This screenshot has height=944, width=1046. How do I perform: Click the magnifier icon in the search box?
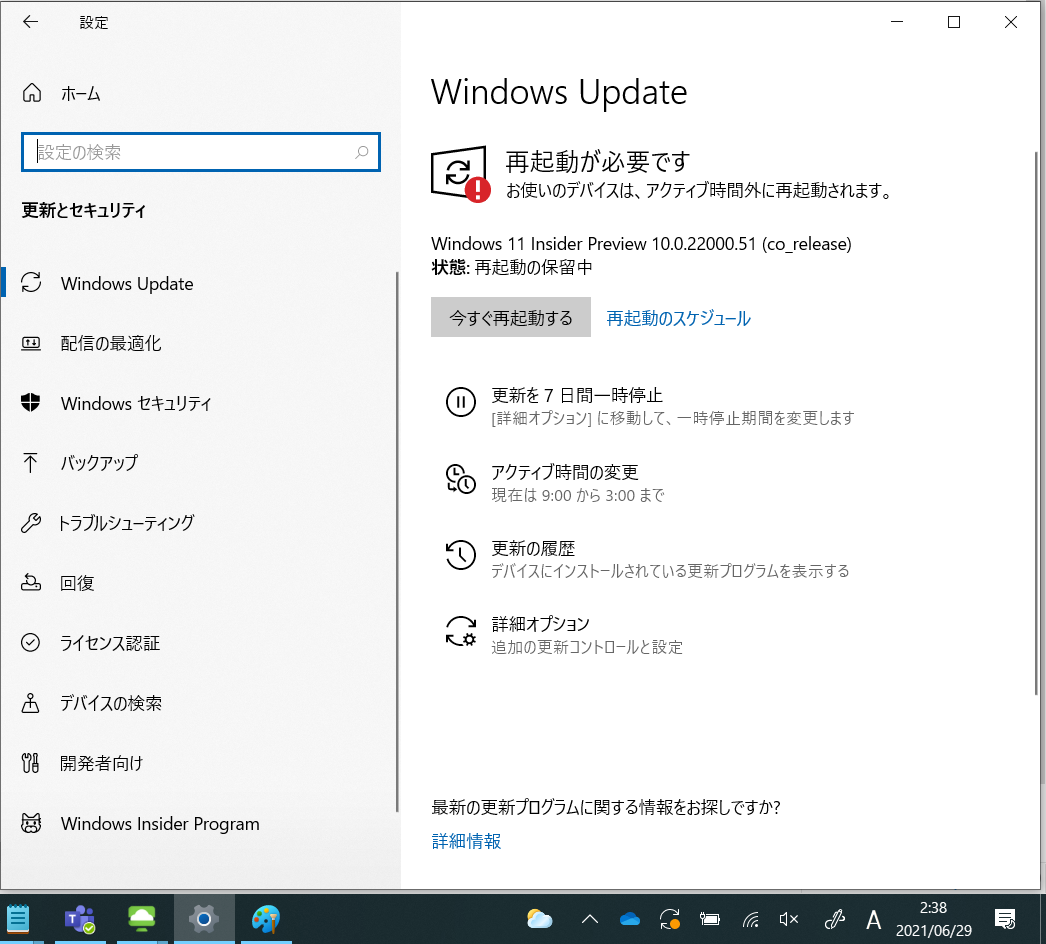[362, 152]
